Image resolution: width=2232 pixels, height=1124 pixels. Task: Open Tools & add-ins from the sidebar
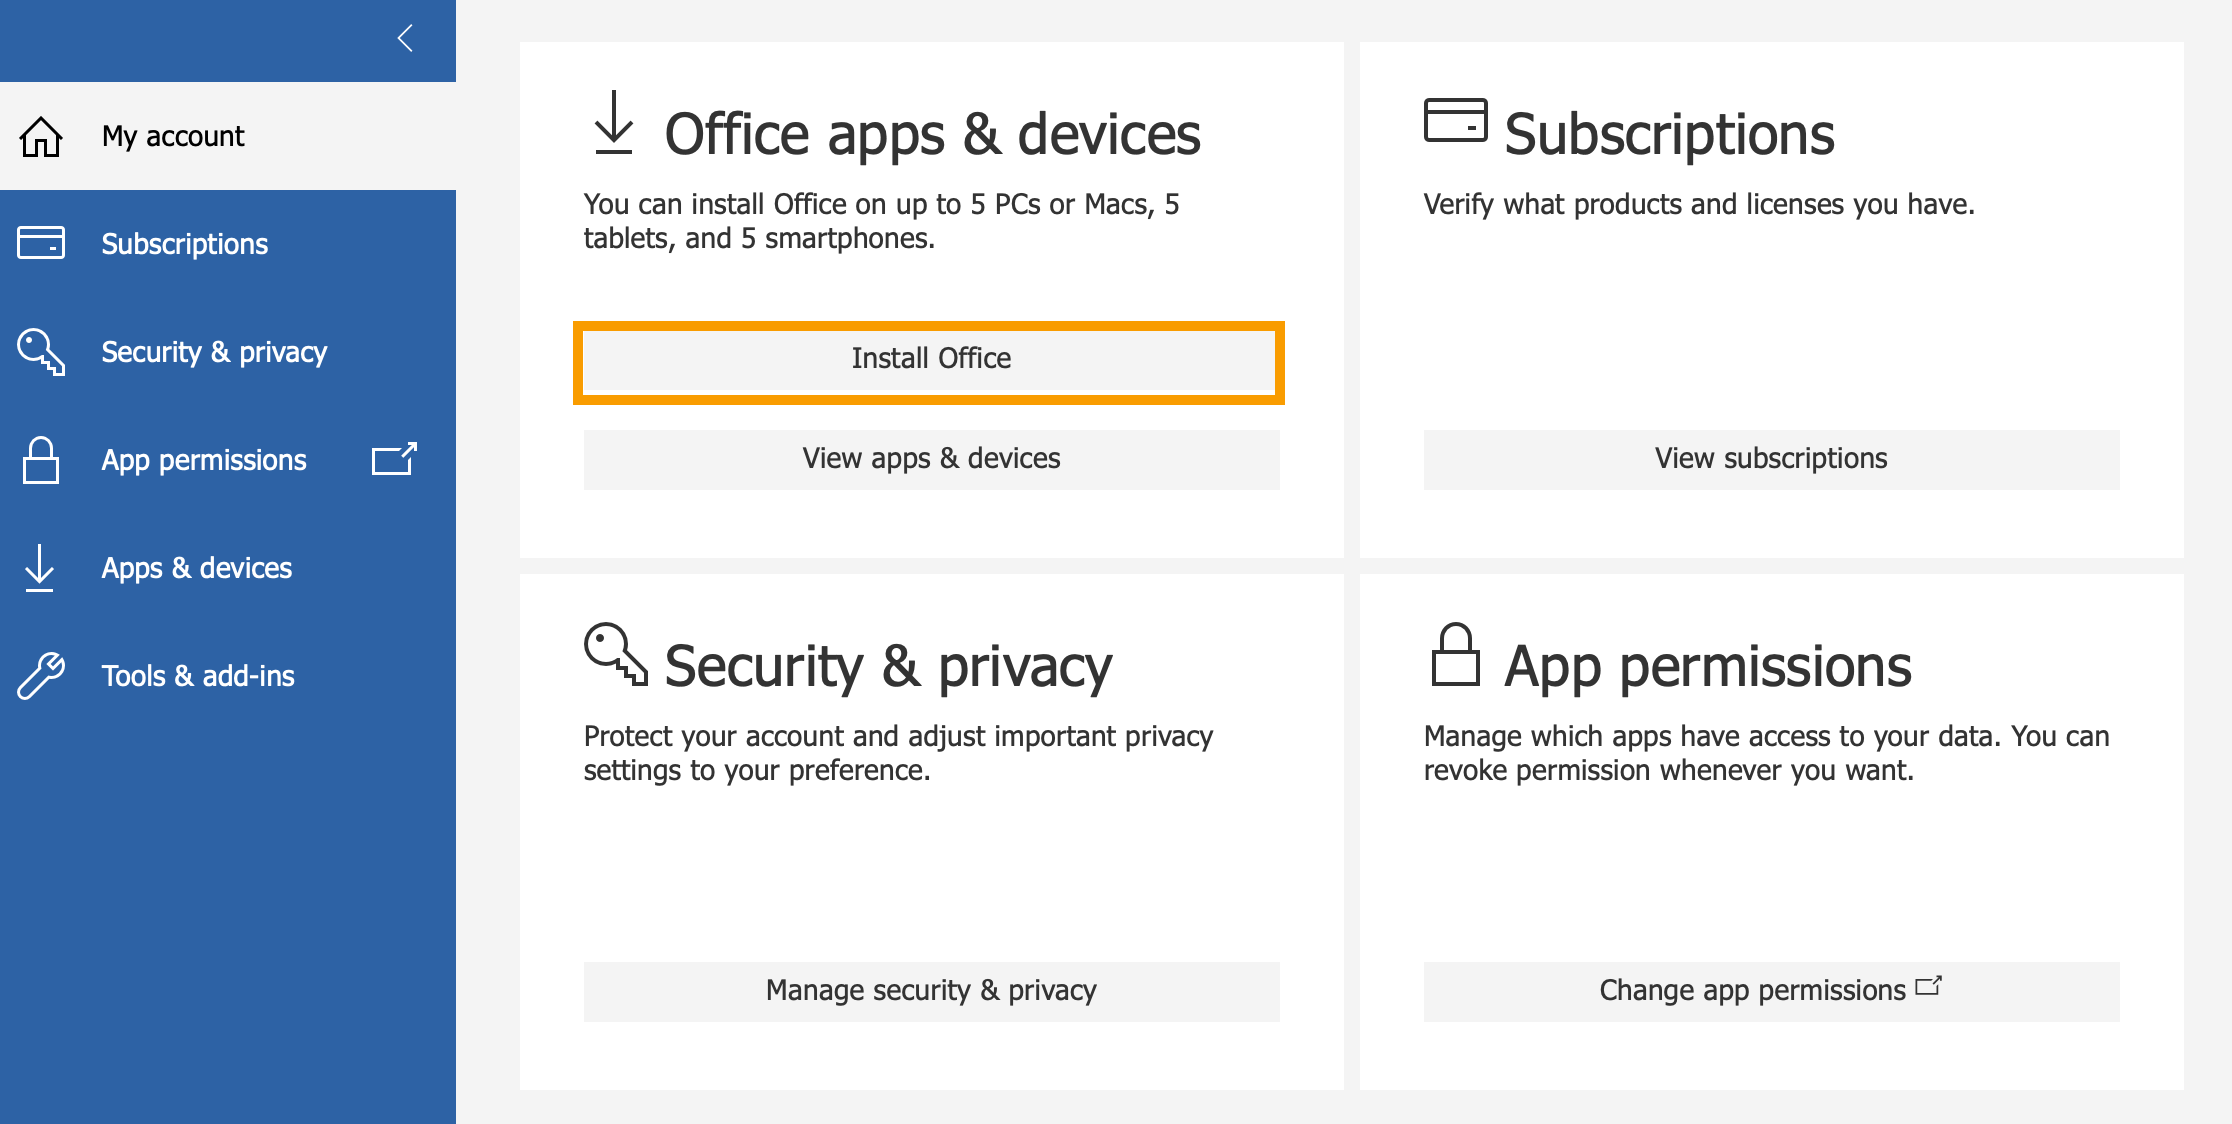[x=198, y=676]
